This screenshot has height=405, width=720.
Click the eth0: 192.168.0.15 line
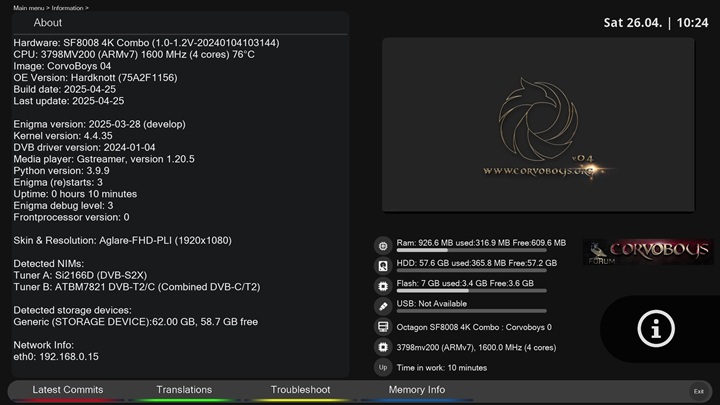56,357
